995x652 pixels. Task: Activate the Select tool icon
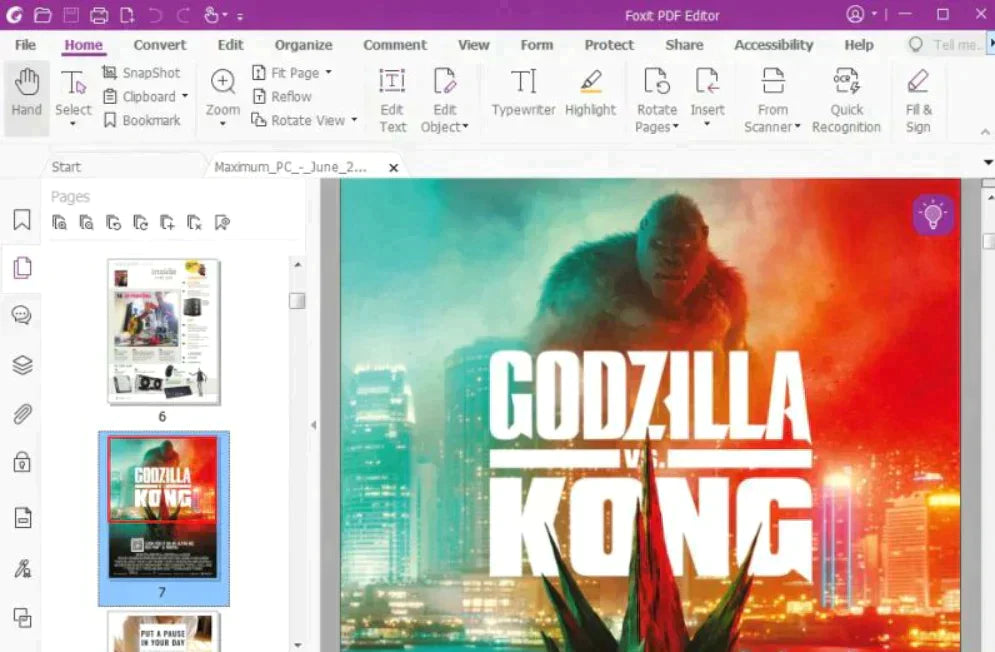click(72, 83)
